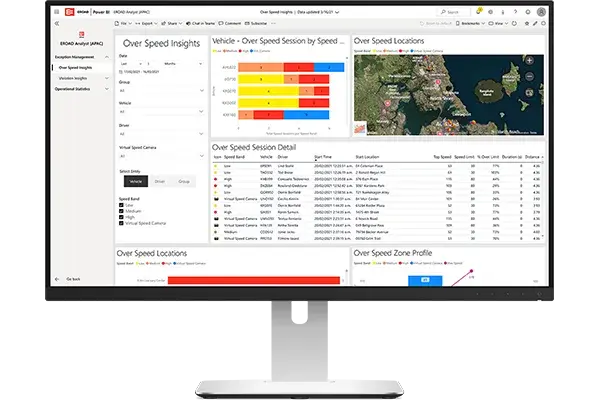Open the notifications bell with badge
600x400 pixels.
478,11
